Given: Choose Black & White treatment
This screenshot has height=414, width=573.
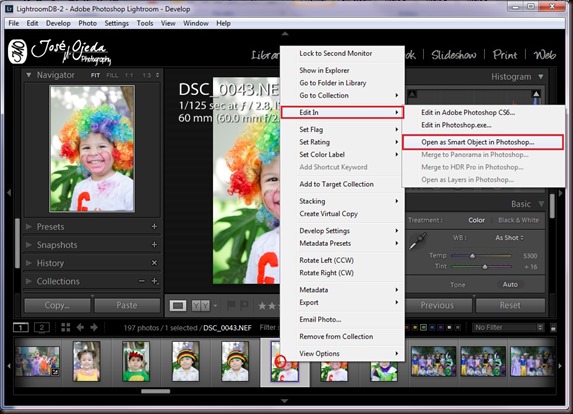Looking at the screenshot, I should point(518,220).
